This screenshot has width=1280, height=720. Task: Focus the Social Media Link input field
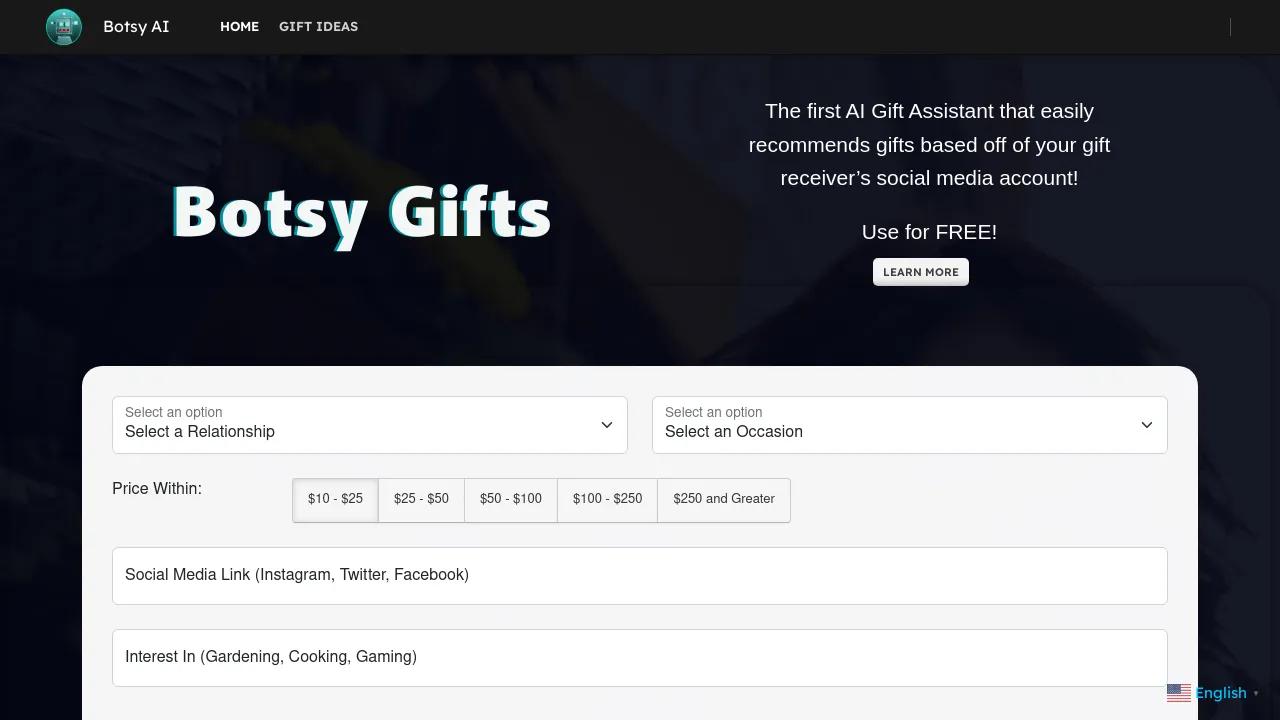click(640, 576)
